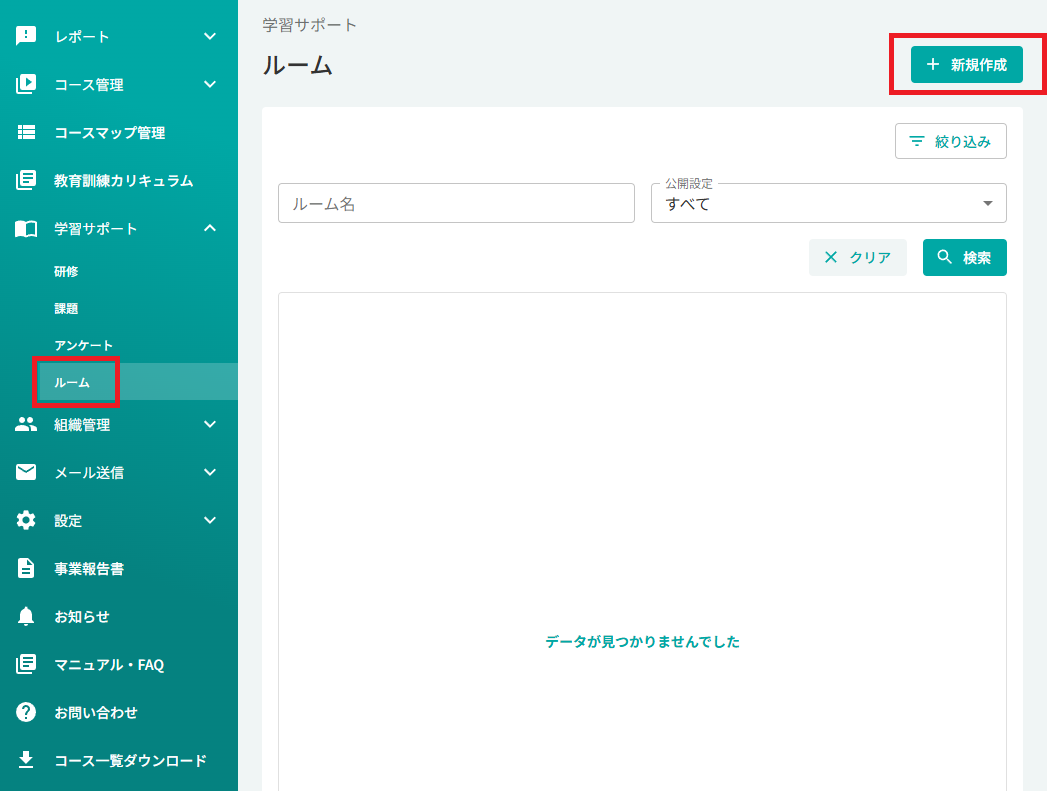This screenshot has height=791, width=1047.
Task: Click the データが見つかりませんでした message
Action: coord(642,641)
